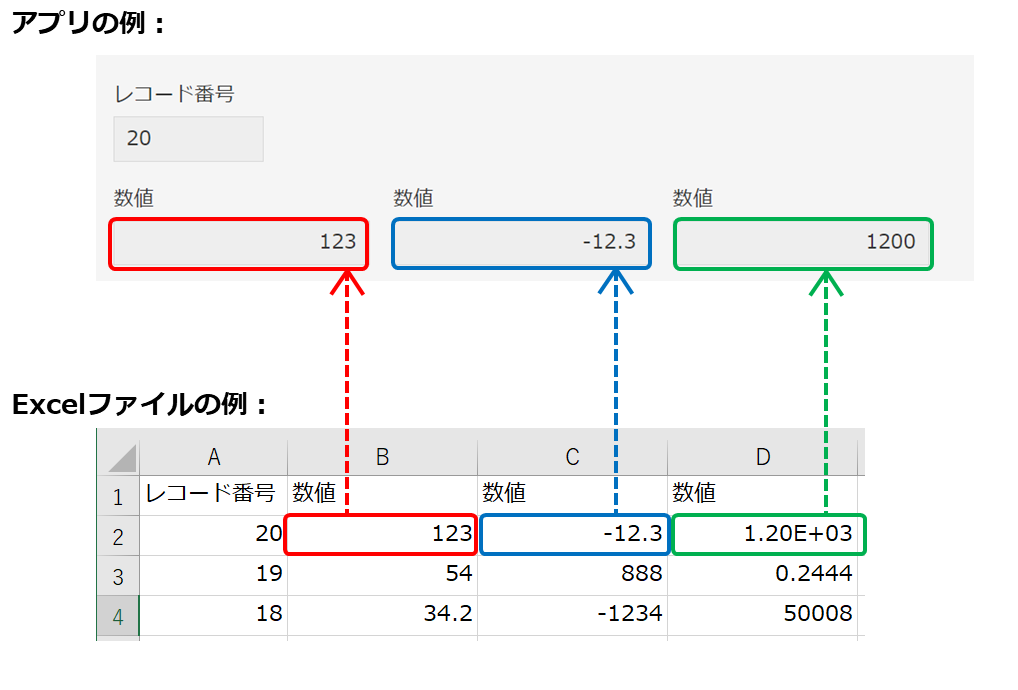Viewport: 1018px width, 690px height.
Task: Select column A header
Action: point(213,457)
